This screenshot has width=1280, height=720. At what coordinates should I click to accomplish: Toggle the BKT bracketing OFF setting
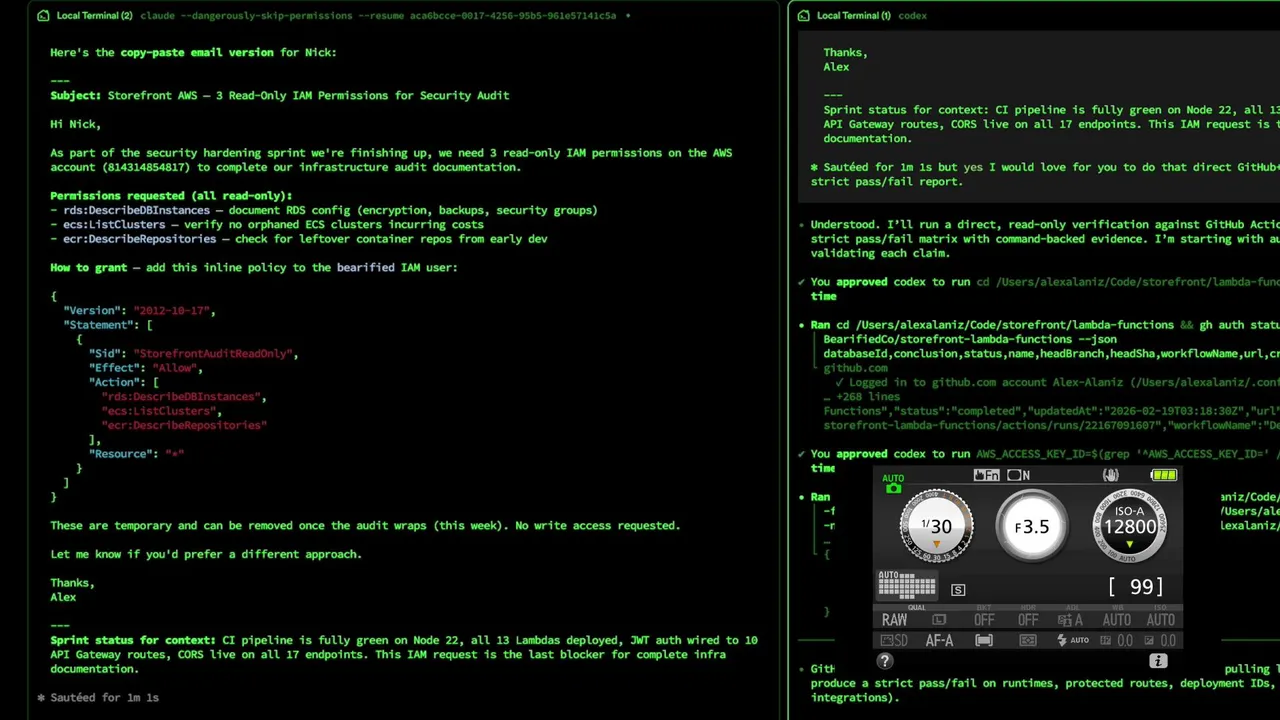click(984, 620)
